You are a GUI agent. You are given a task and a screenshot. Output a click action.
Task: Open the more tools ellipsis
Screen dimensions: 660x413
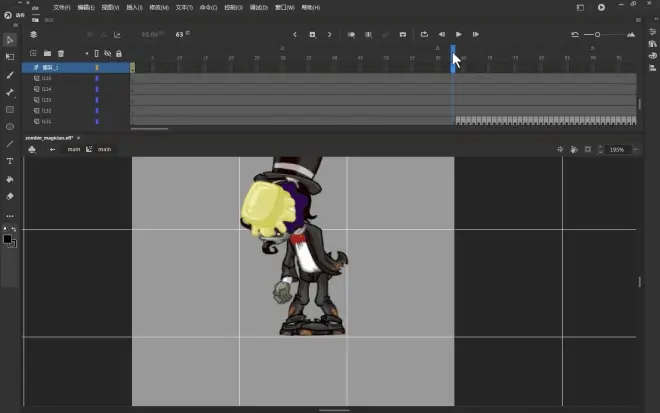pyautogui.click(x=10, y=216)
